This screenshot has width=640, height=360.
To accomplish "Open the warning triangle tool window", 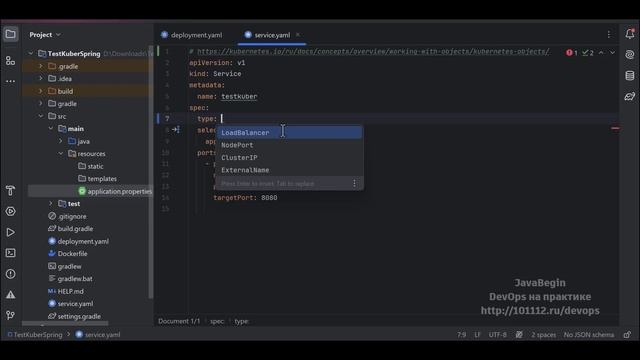I will [x=11, y=294].
